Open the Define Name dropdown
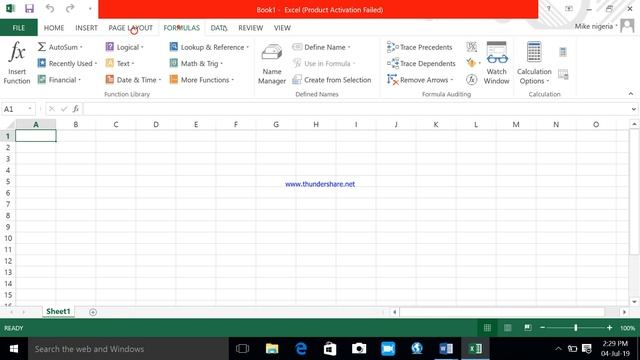The width and height of the screenshot is (640, 360). click(x=322, y=47)
